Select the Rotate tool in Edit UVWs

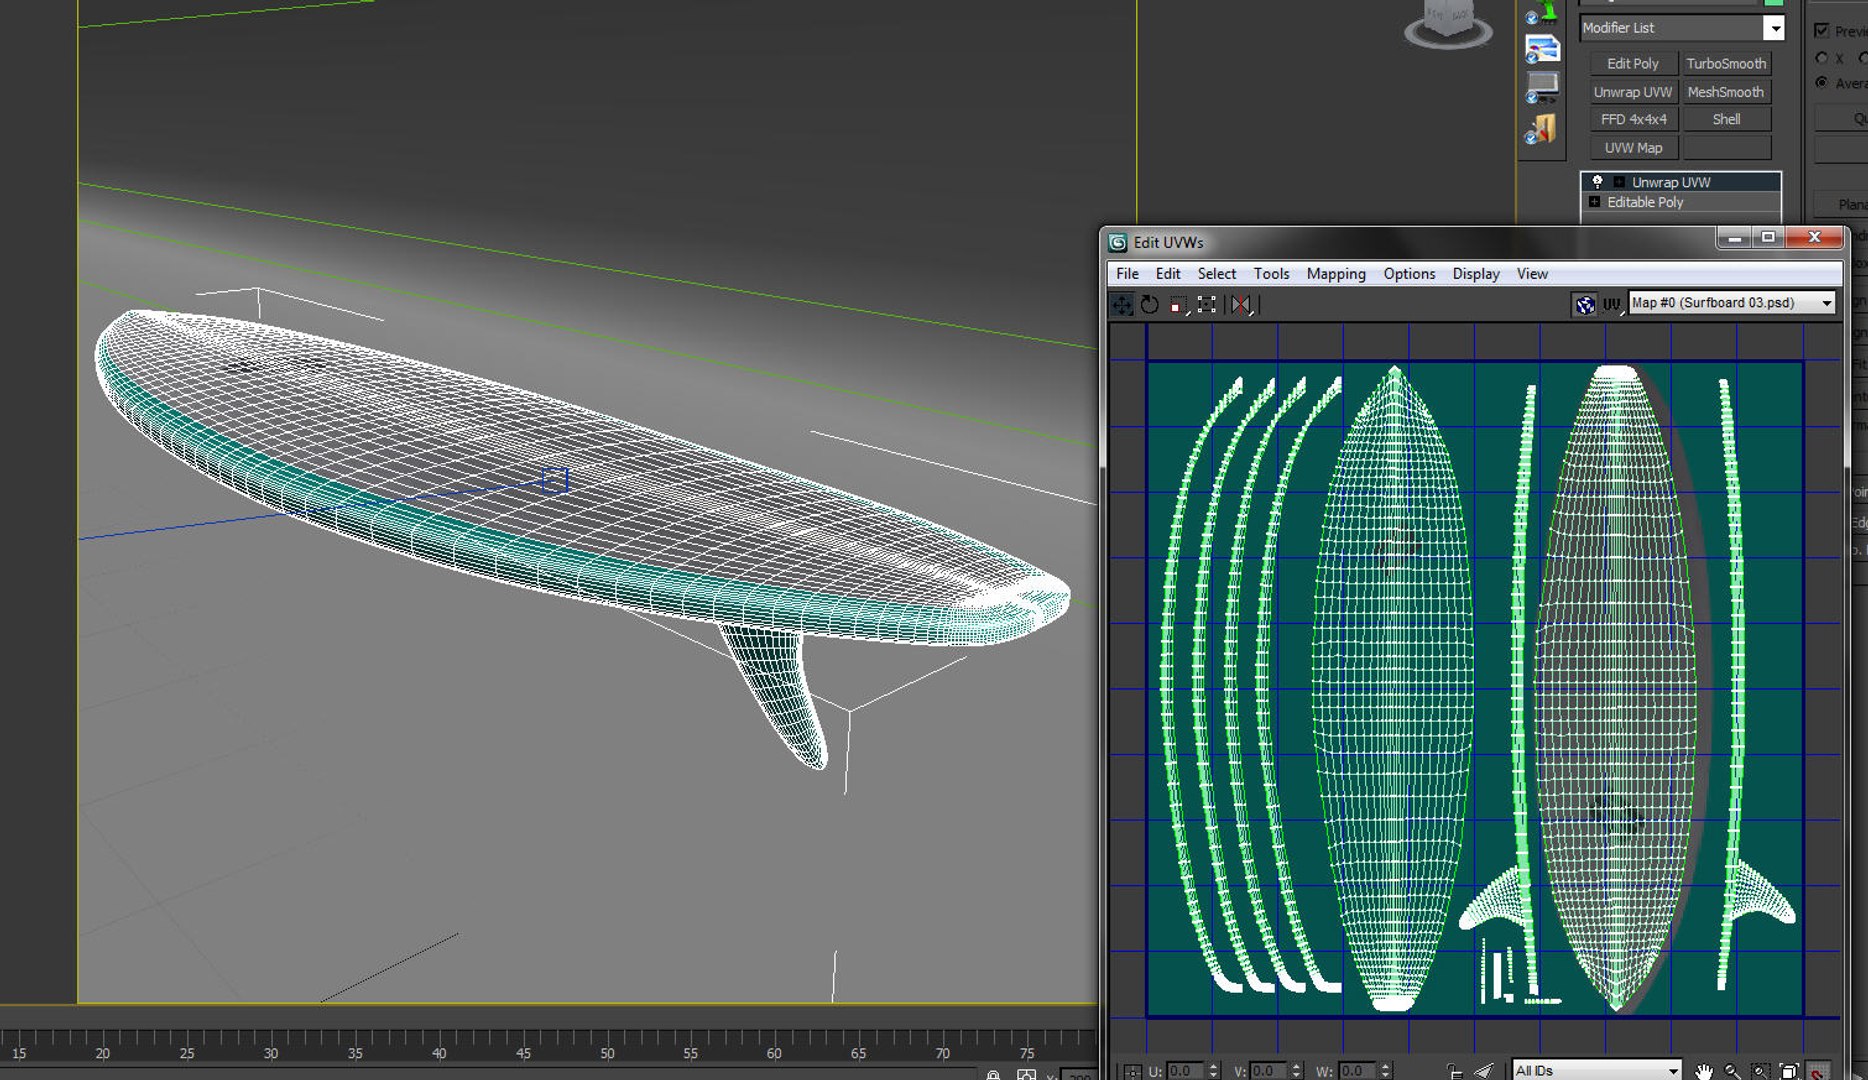point(1150,304)
